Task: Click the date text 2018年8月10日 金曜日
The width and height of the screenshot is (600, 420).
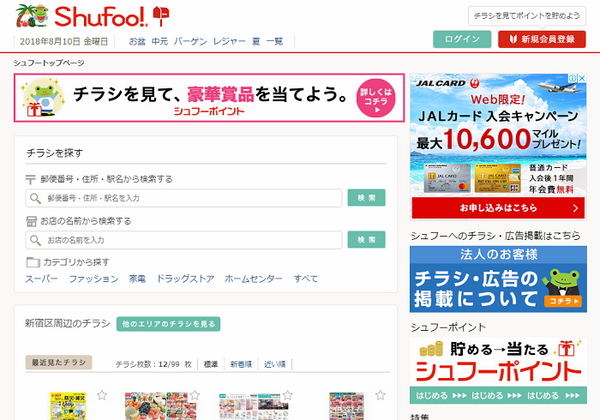Action: click(x=64, y=41)
